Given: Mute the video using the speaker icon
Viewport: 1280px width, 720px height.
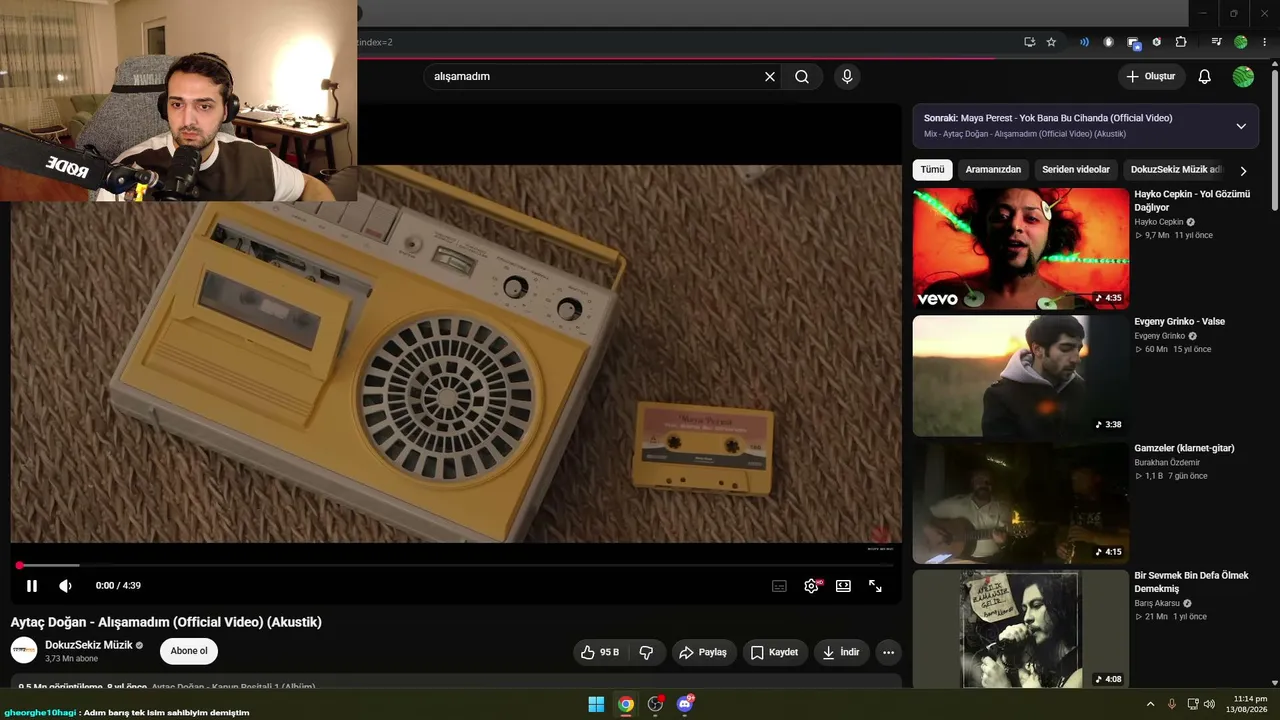Looking at the screenshot, I should (x=65, y=586).
